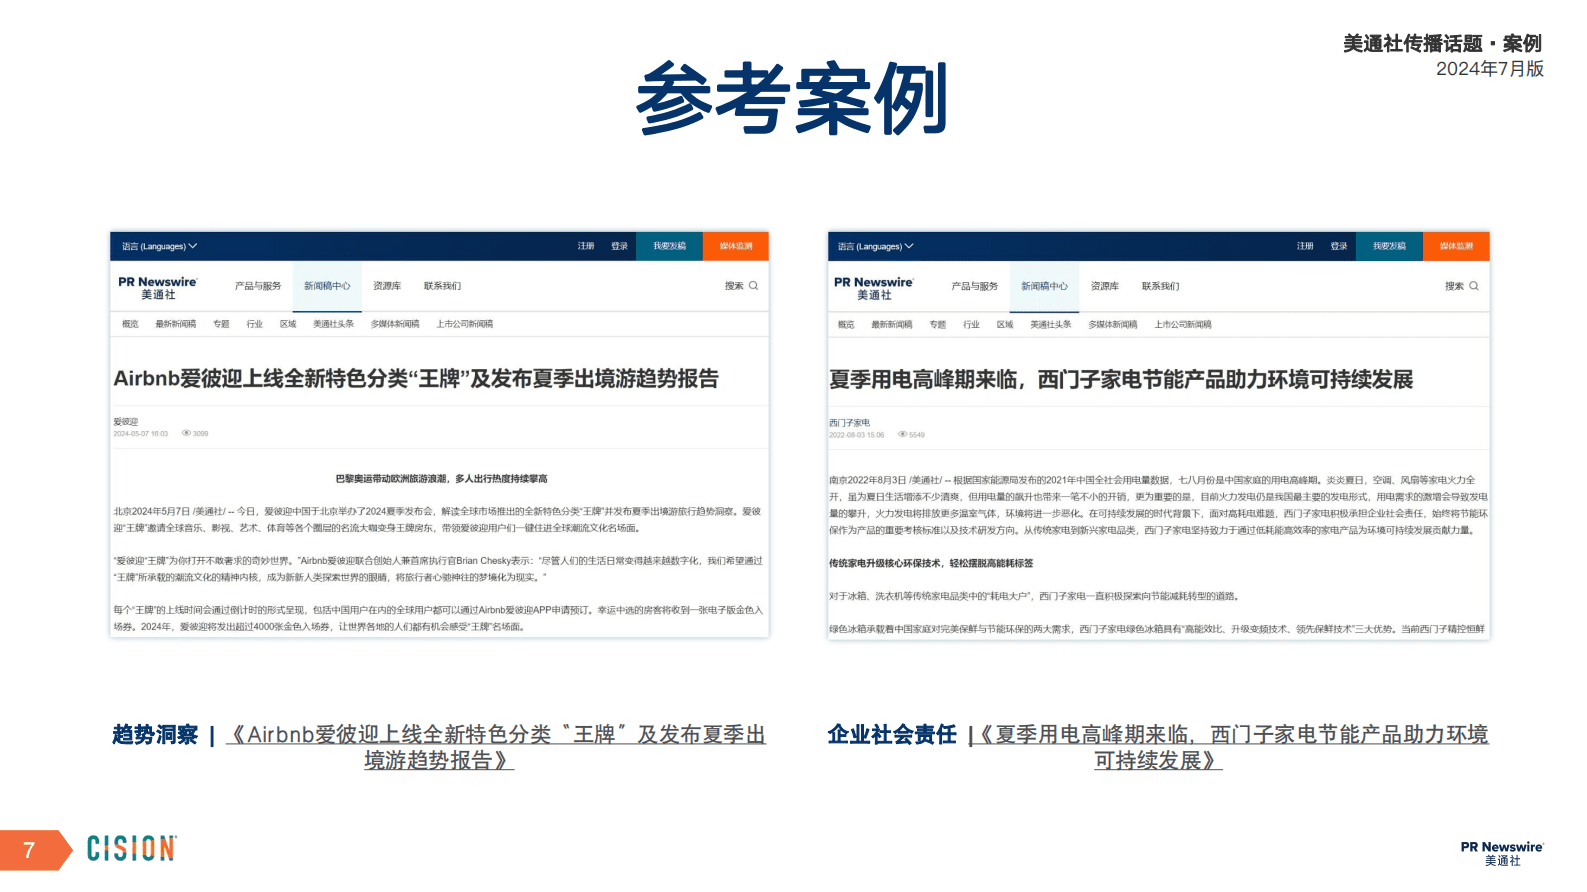This screenshot has height=892, width=1587.
Task: Select 新闻稿中心 tab in the 西门子 page
Action: pos(1044,286)
